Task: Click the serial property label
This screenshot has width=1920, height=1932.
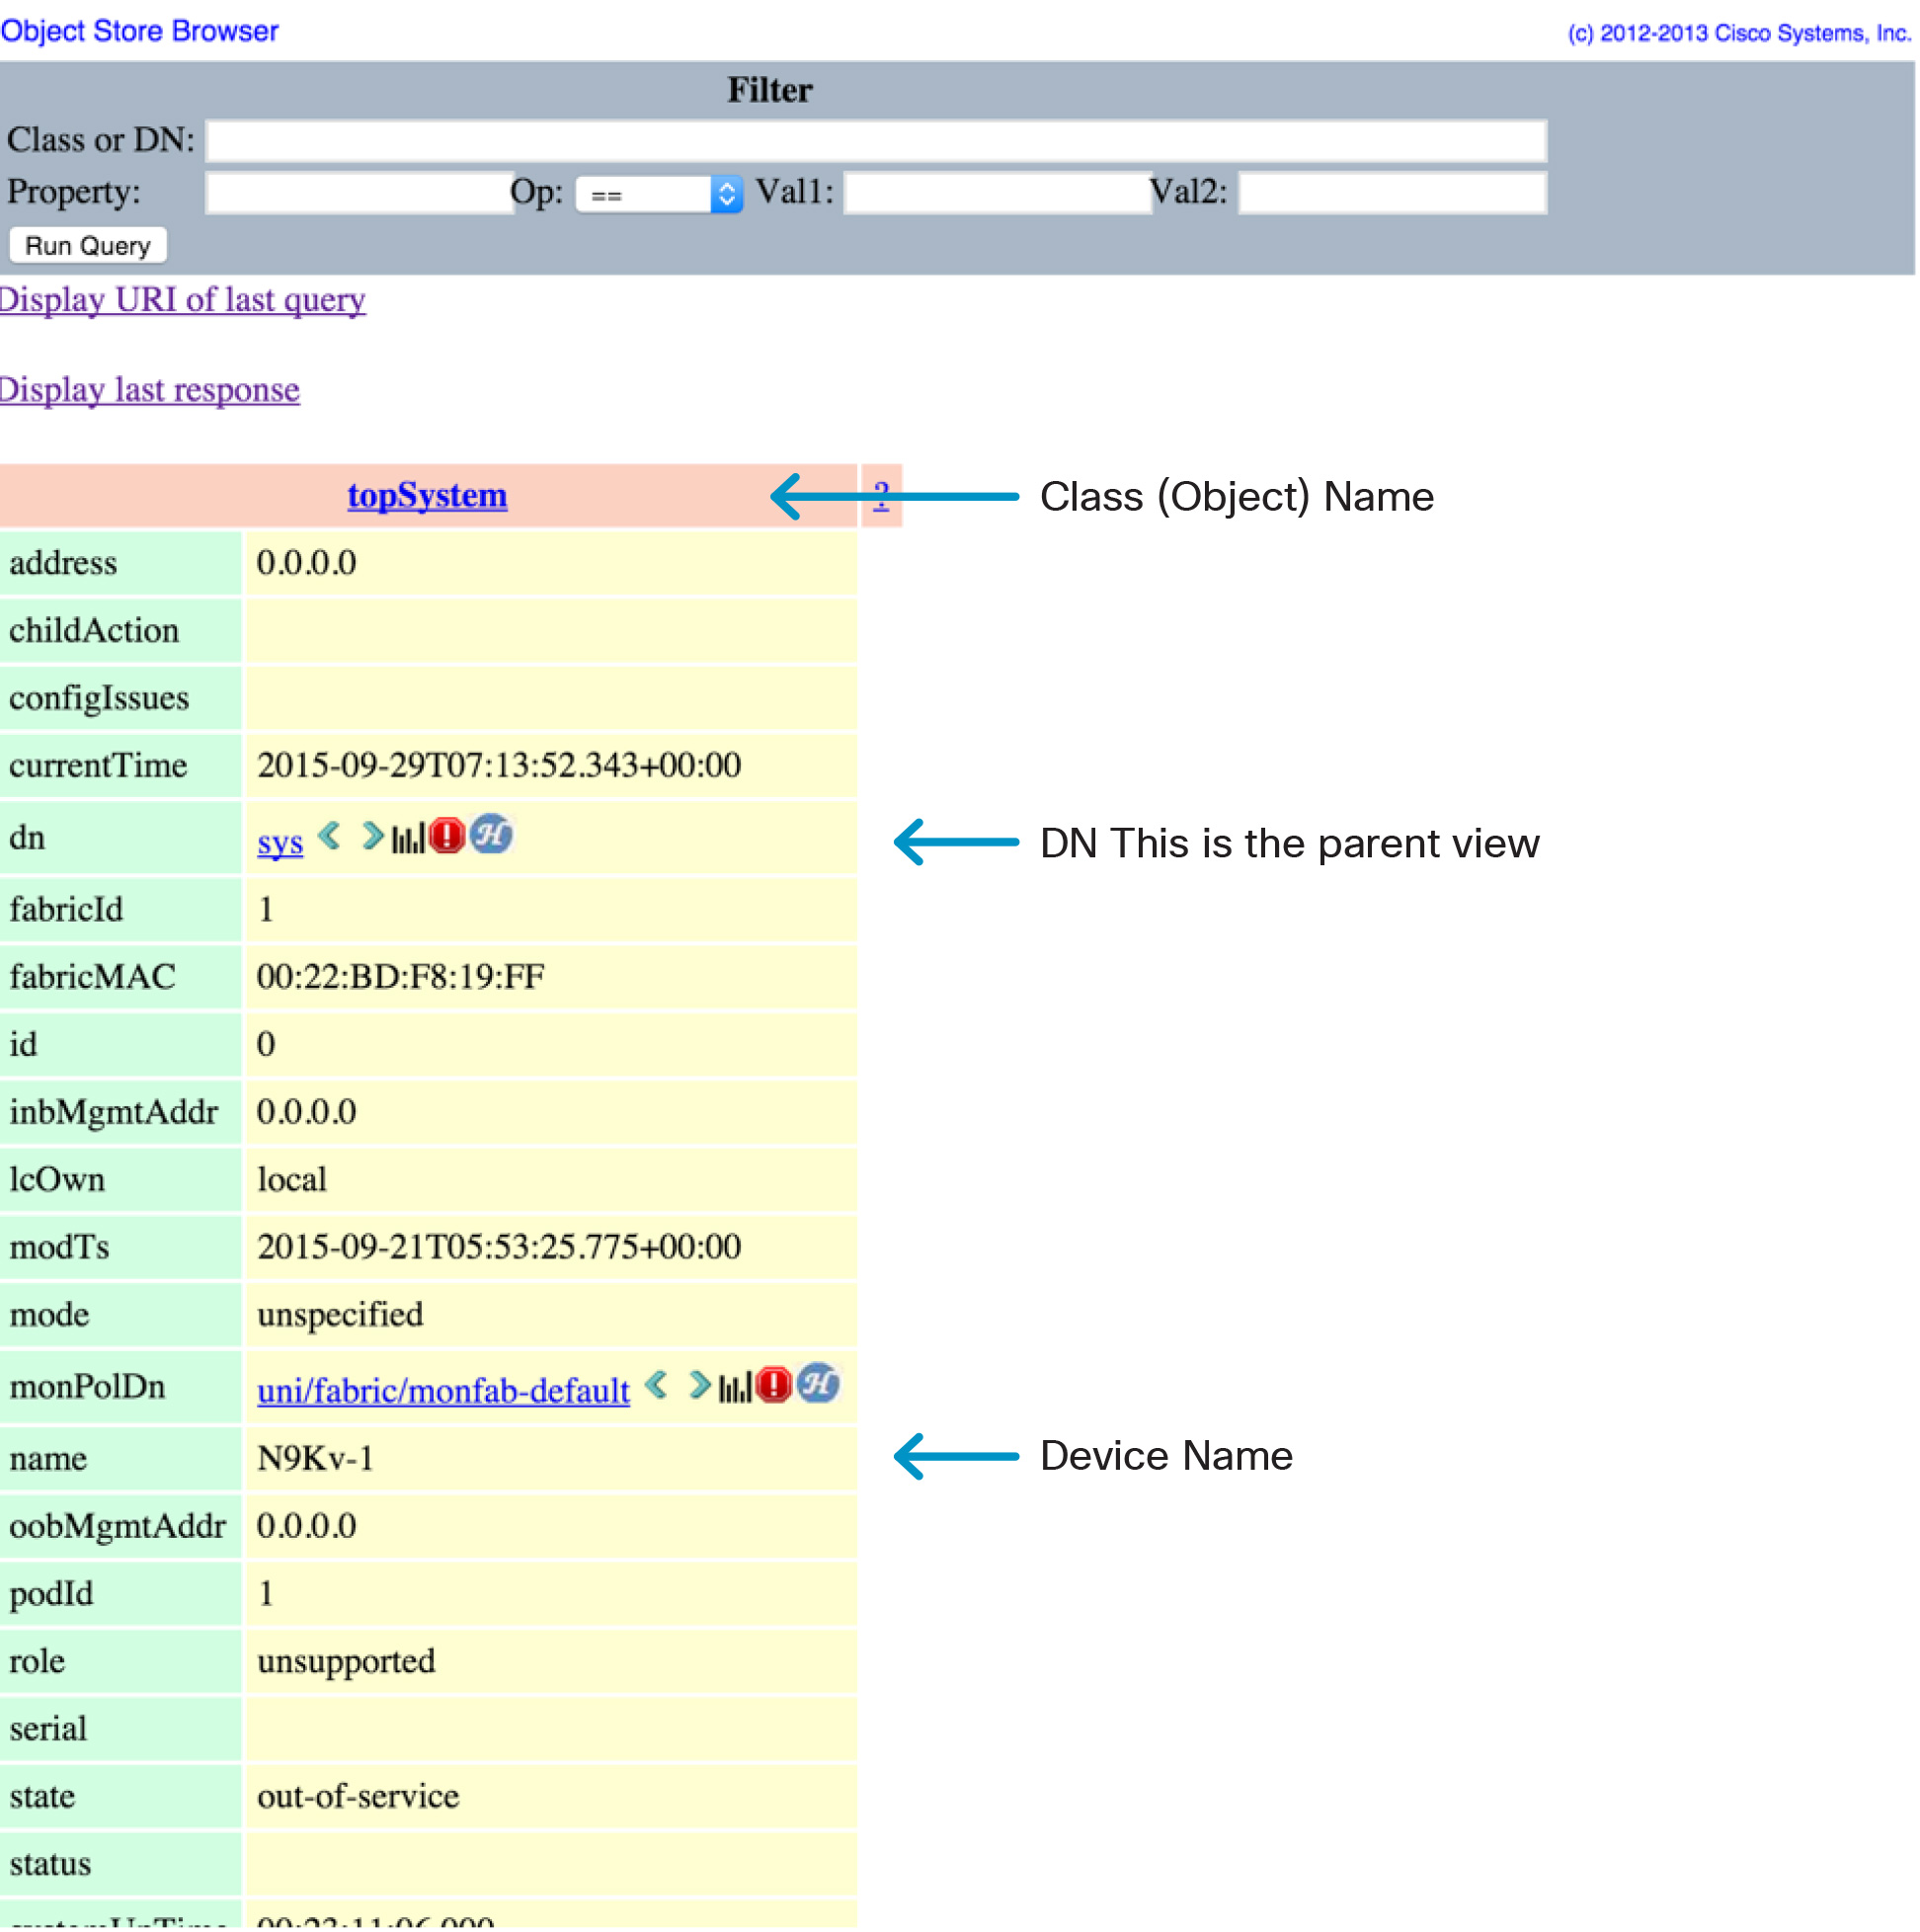Action: tap(48, 1729)
